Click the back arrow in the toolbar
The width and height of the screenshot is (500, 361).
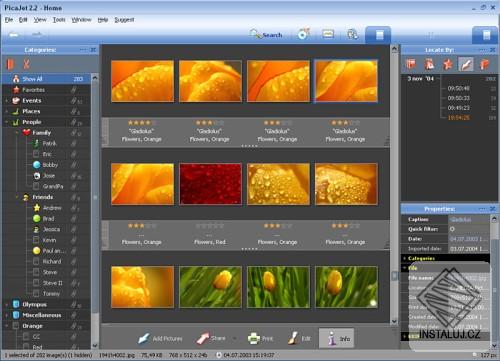14,34
